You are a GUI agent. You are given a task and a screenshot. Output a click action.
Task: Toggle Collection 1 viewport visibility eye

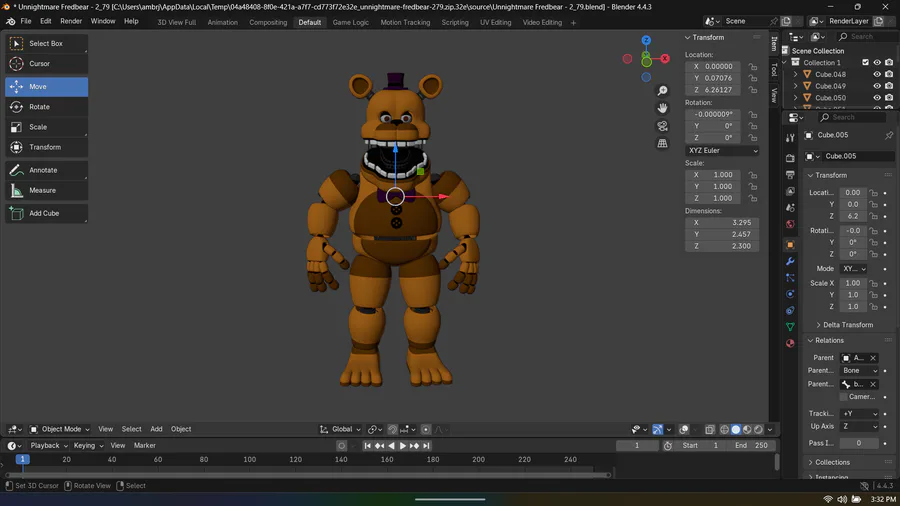coord(877,63)
